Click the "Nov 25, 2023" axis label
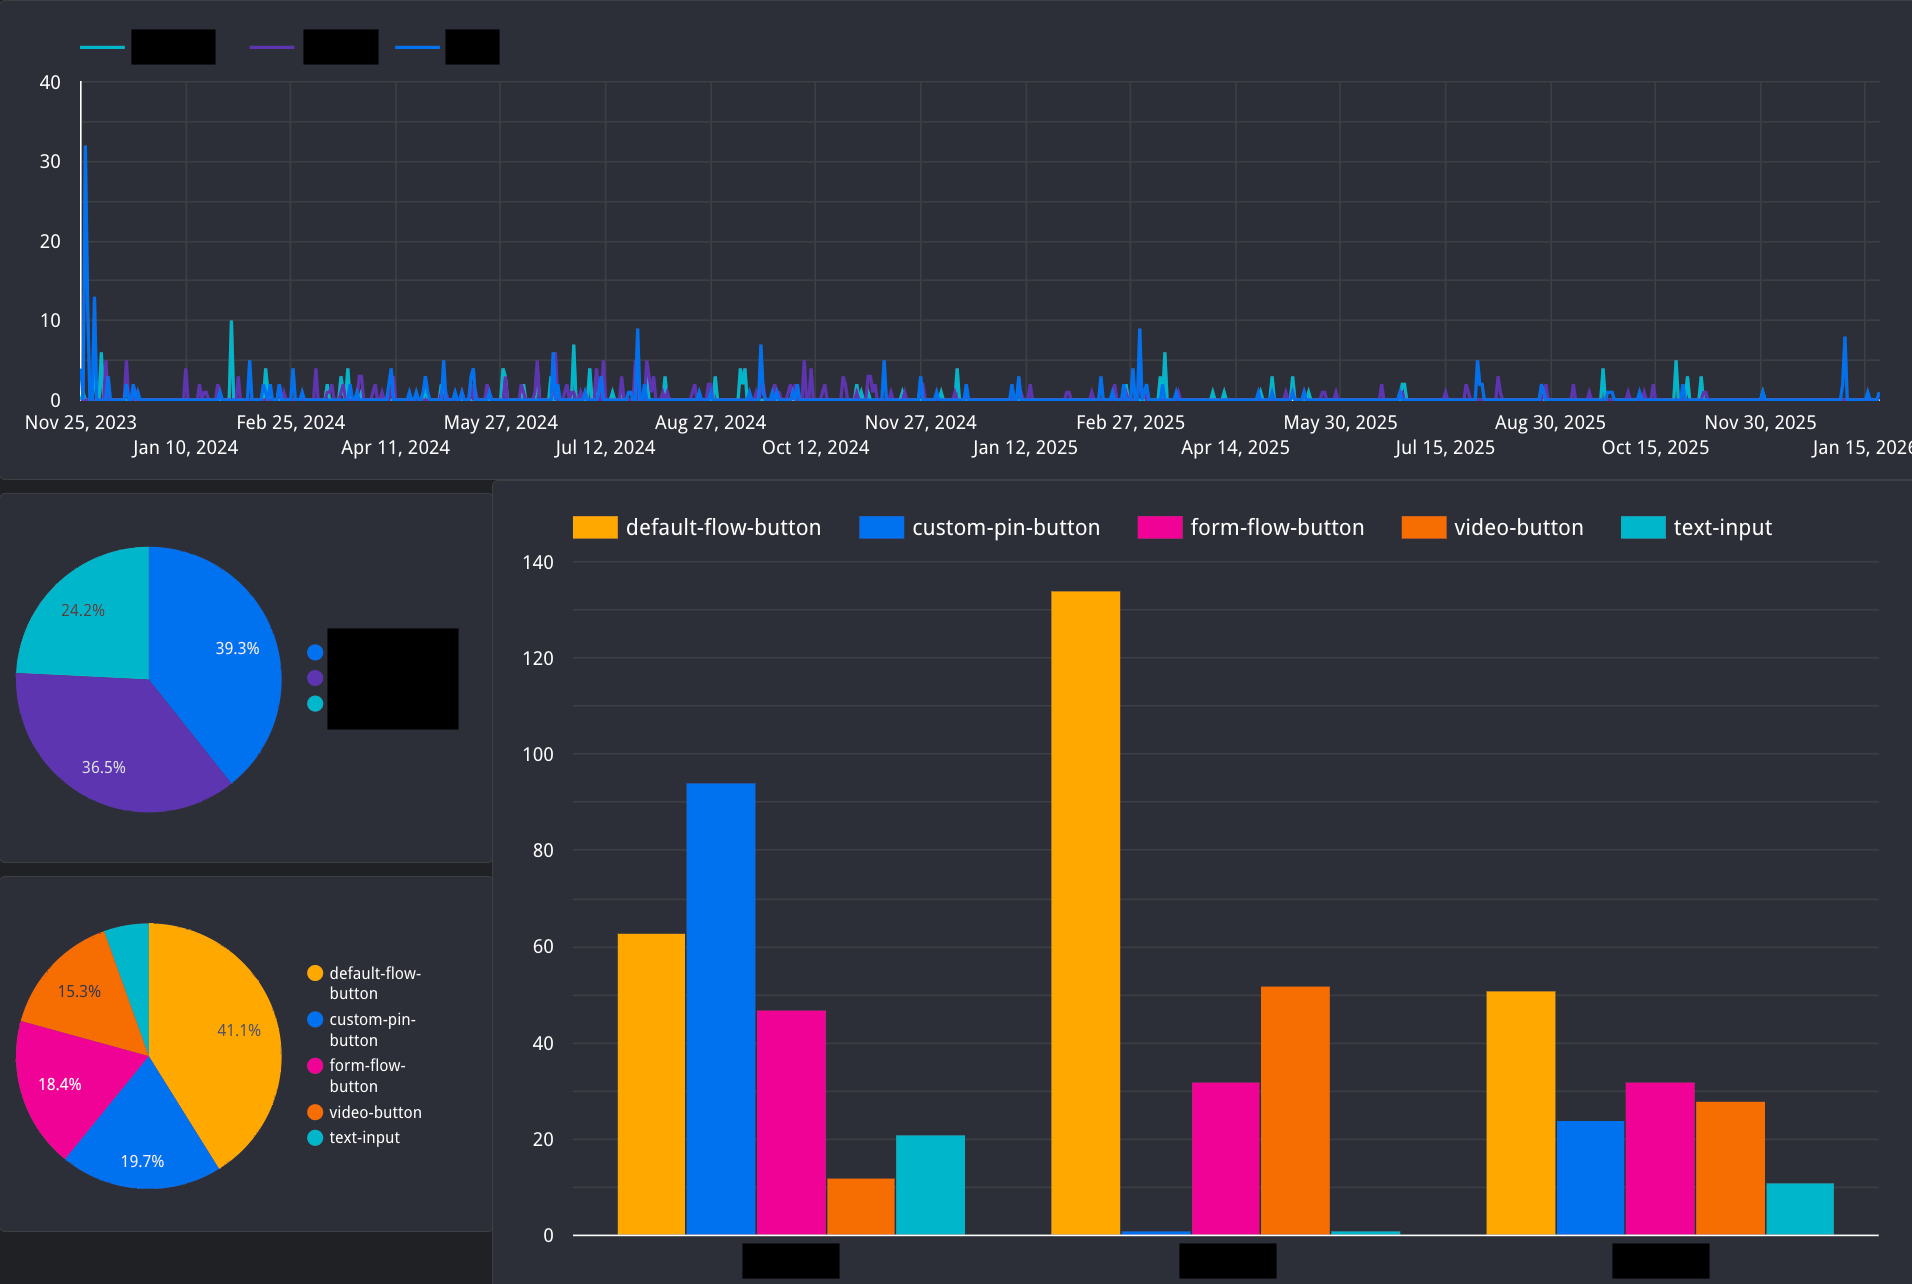1912x1284 pixels. tap(80, 422)
